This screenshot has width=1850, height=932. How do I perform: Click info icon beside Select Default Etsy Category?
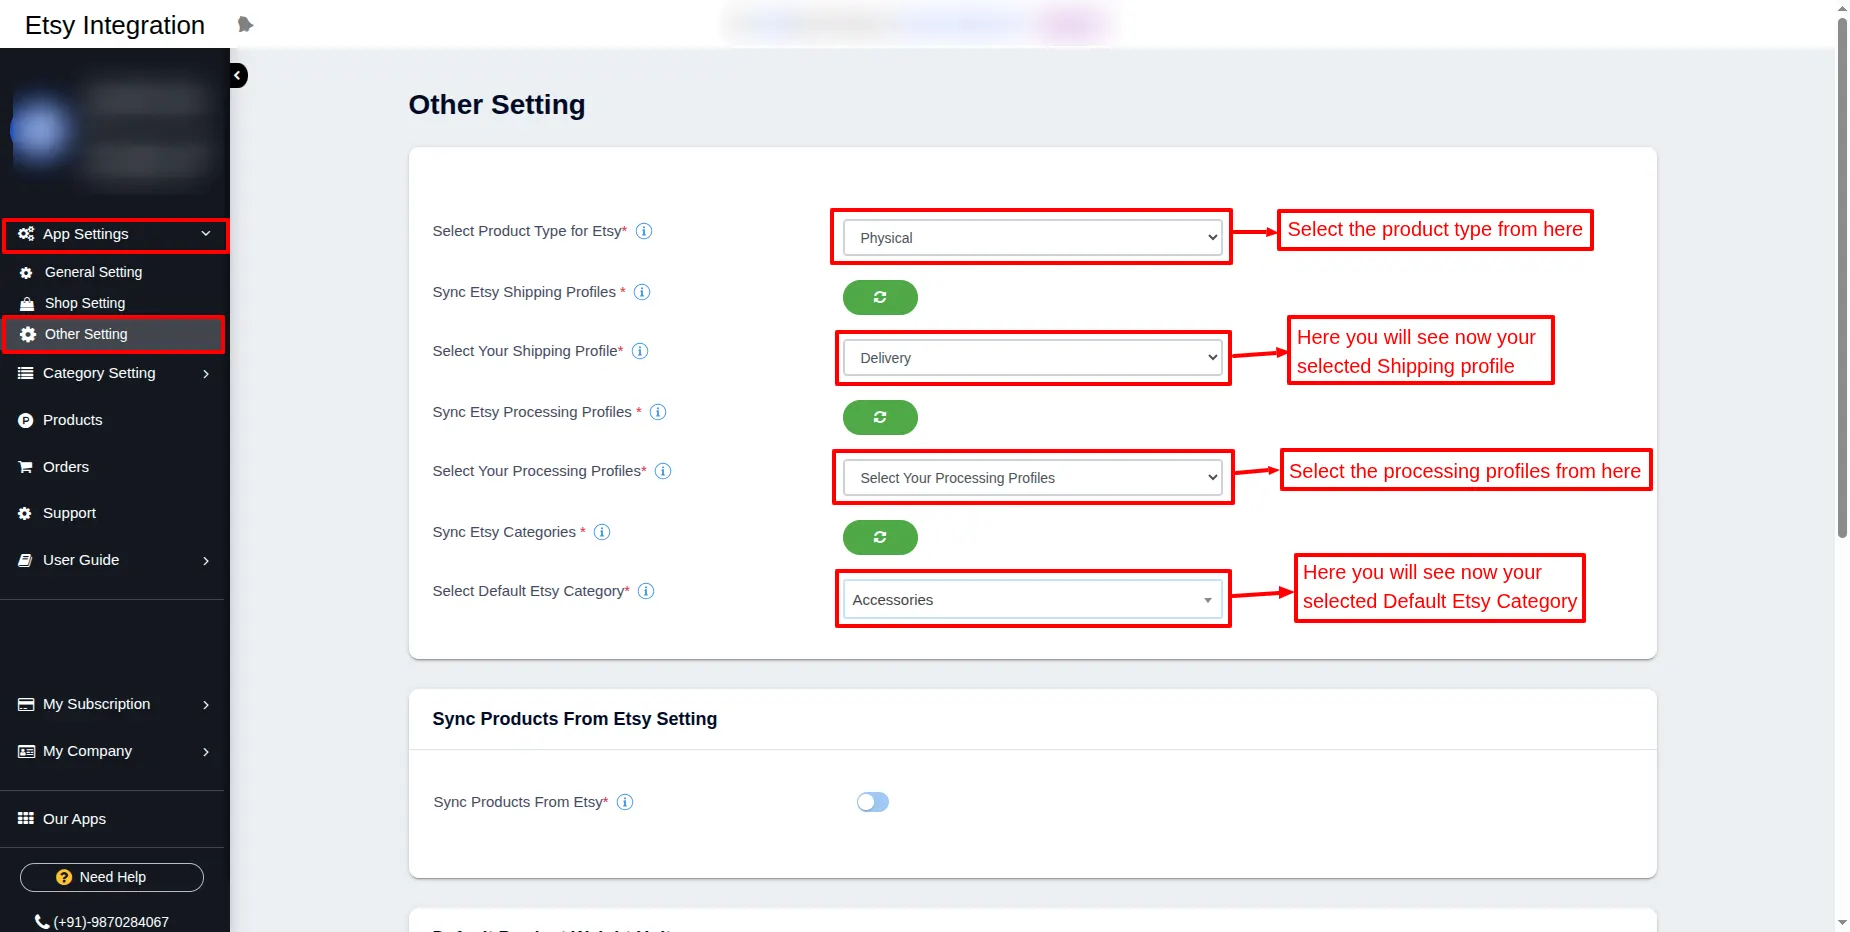[646, 591]
